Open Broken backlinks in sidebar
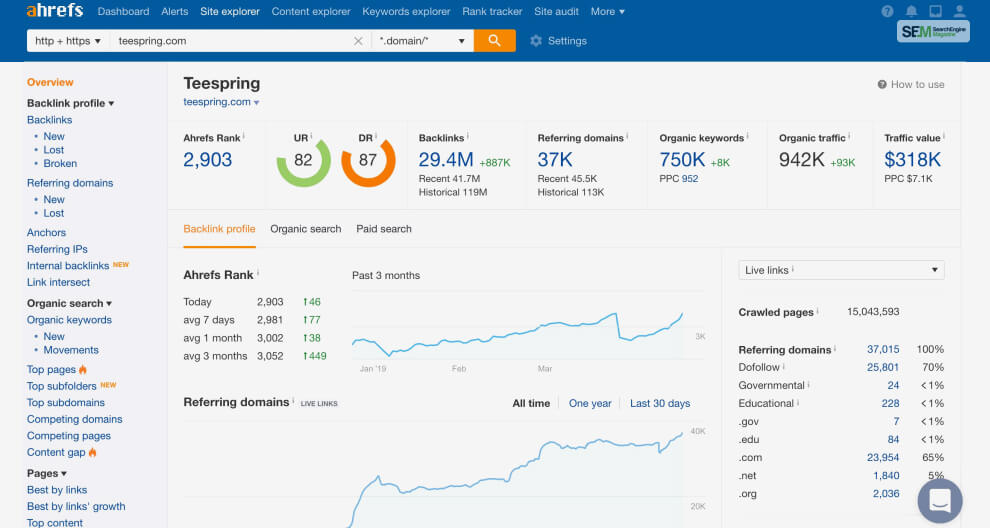 click(60, 163)
